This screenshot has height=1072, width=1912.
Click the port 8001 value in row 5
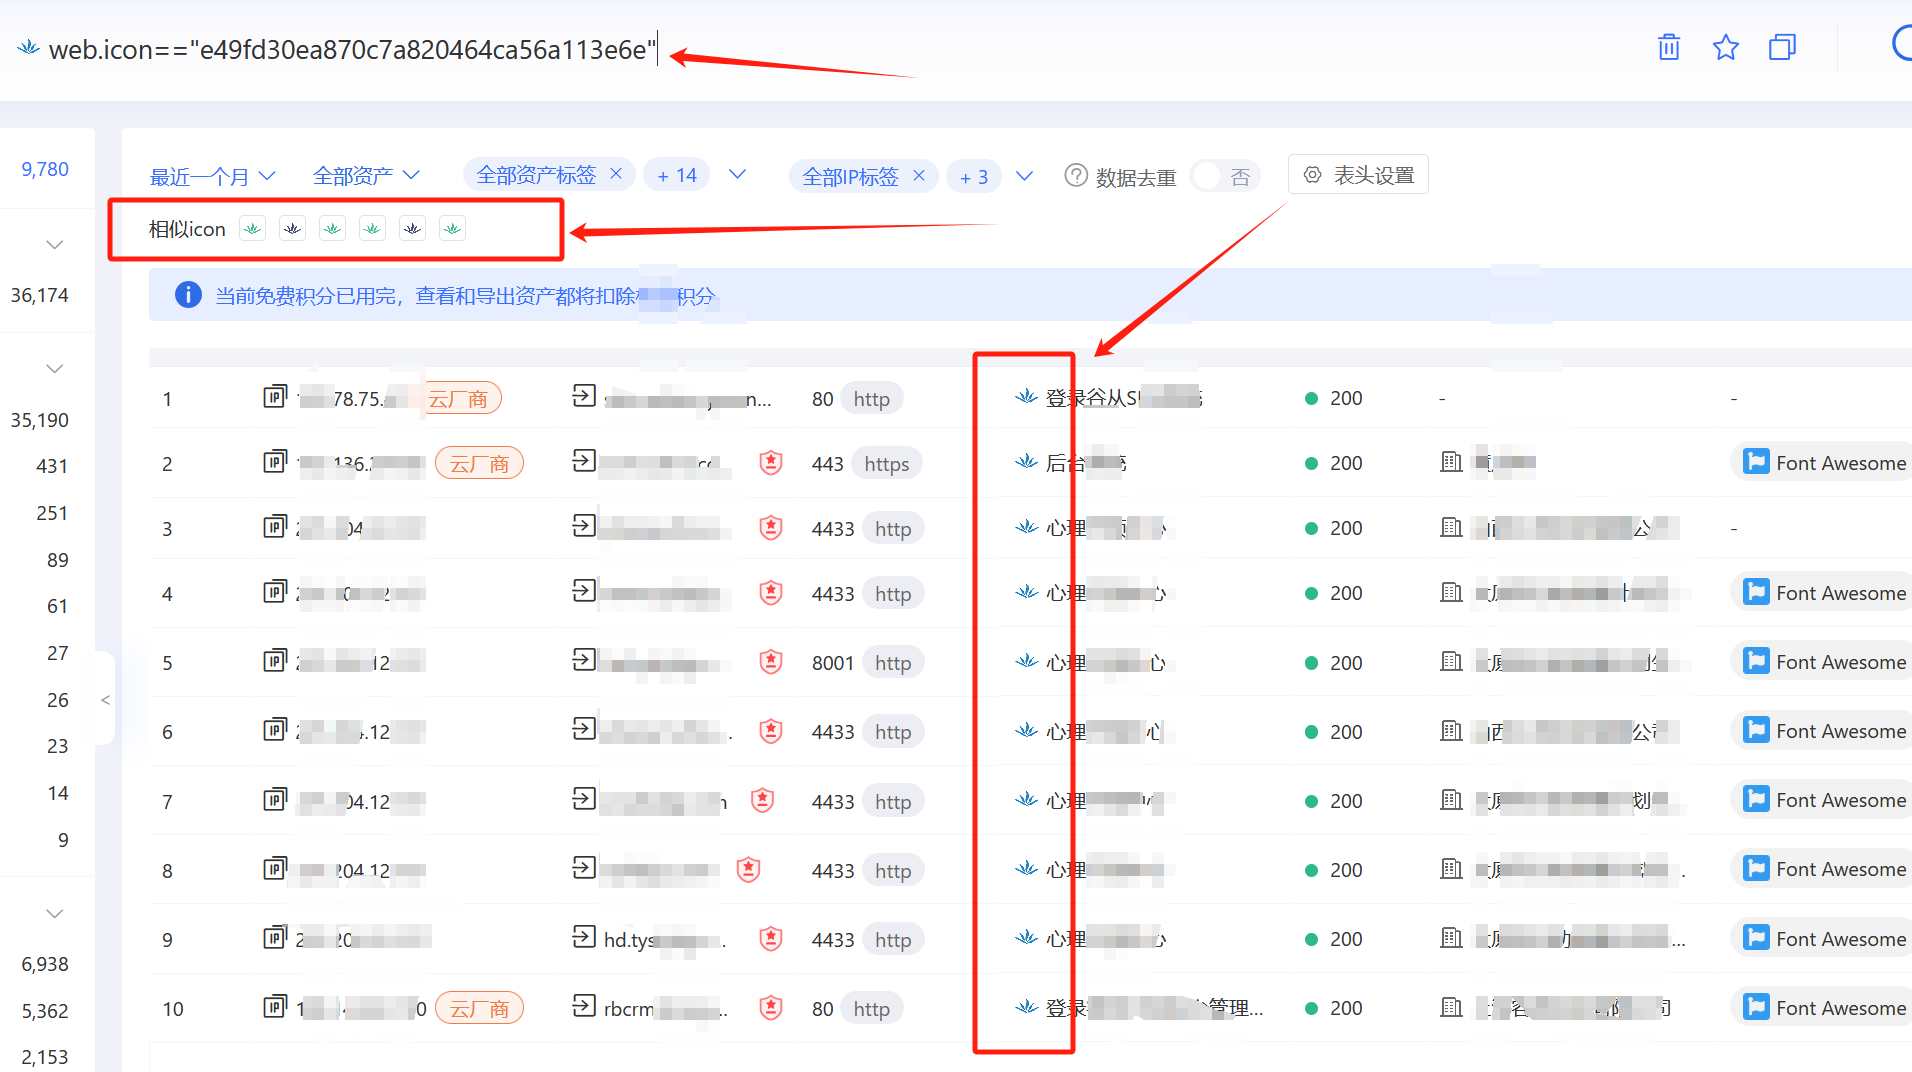point(832,663)
